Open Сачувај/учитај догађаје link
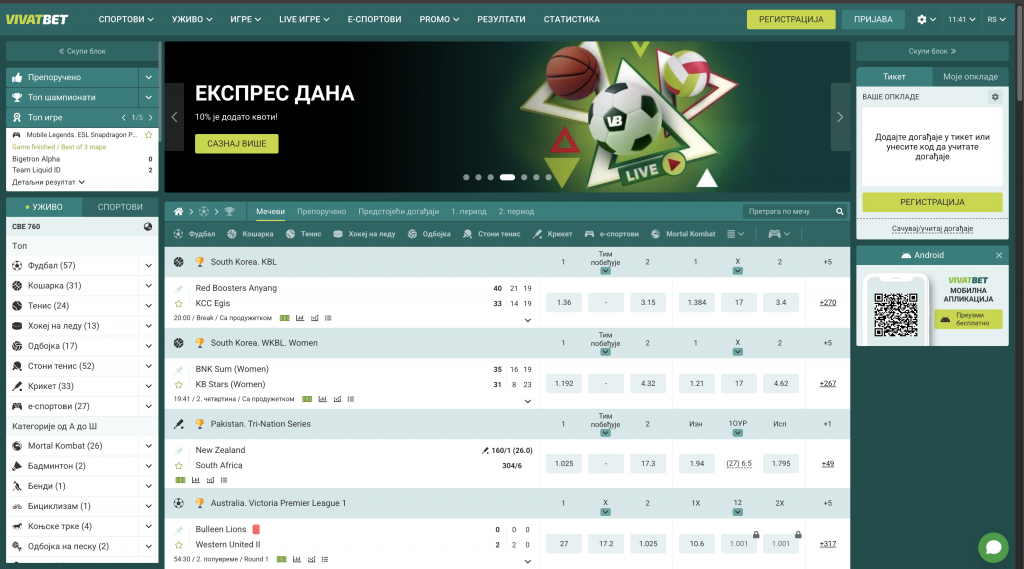This screenshot has height=569, width=1024. tap(932, 229)
